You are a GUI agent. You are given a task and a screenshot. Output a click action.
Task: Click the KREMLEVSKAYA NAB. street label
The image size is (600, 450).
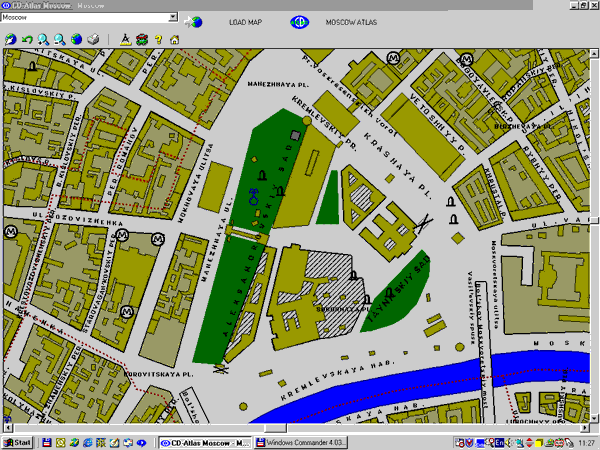[x=337, y=380]
